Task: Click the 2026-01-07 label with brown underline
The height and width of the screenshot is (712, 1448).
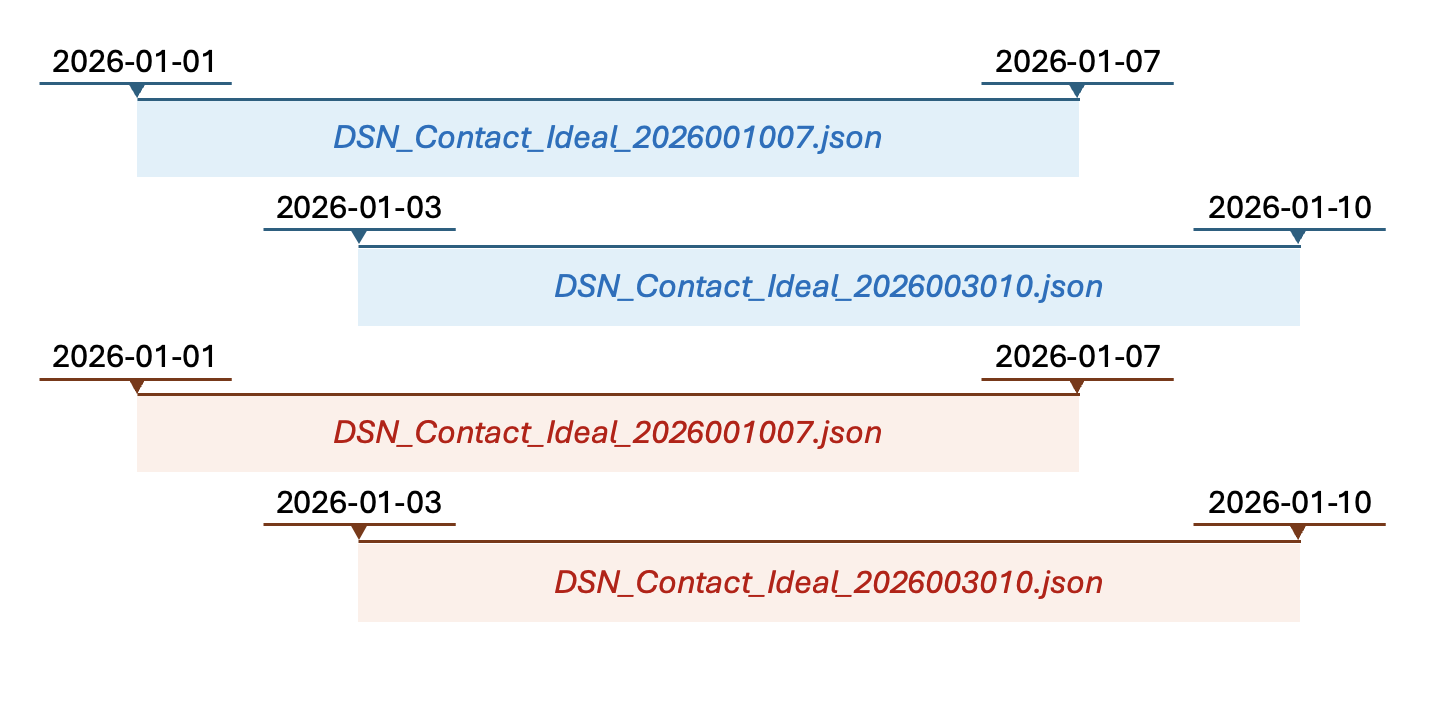Action: pos(1078,357)
